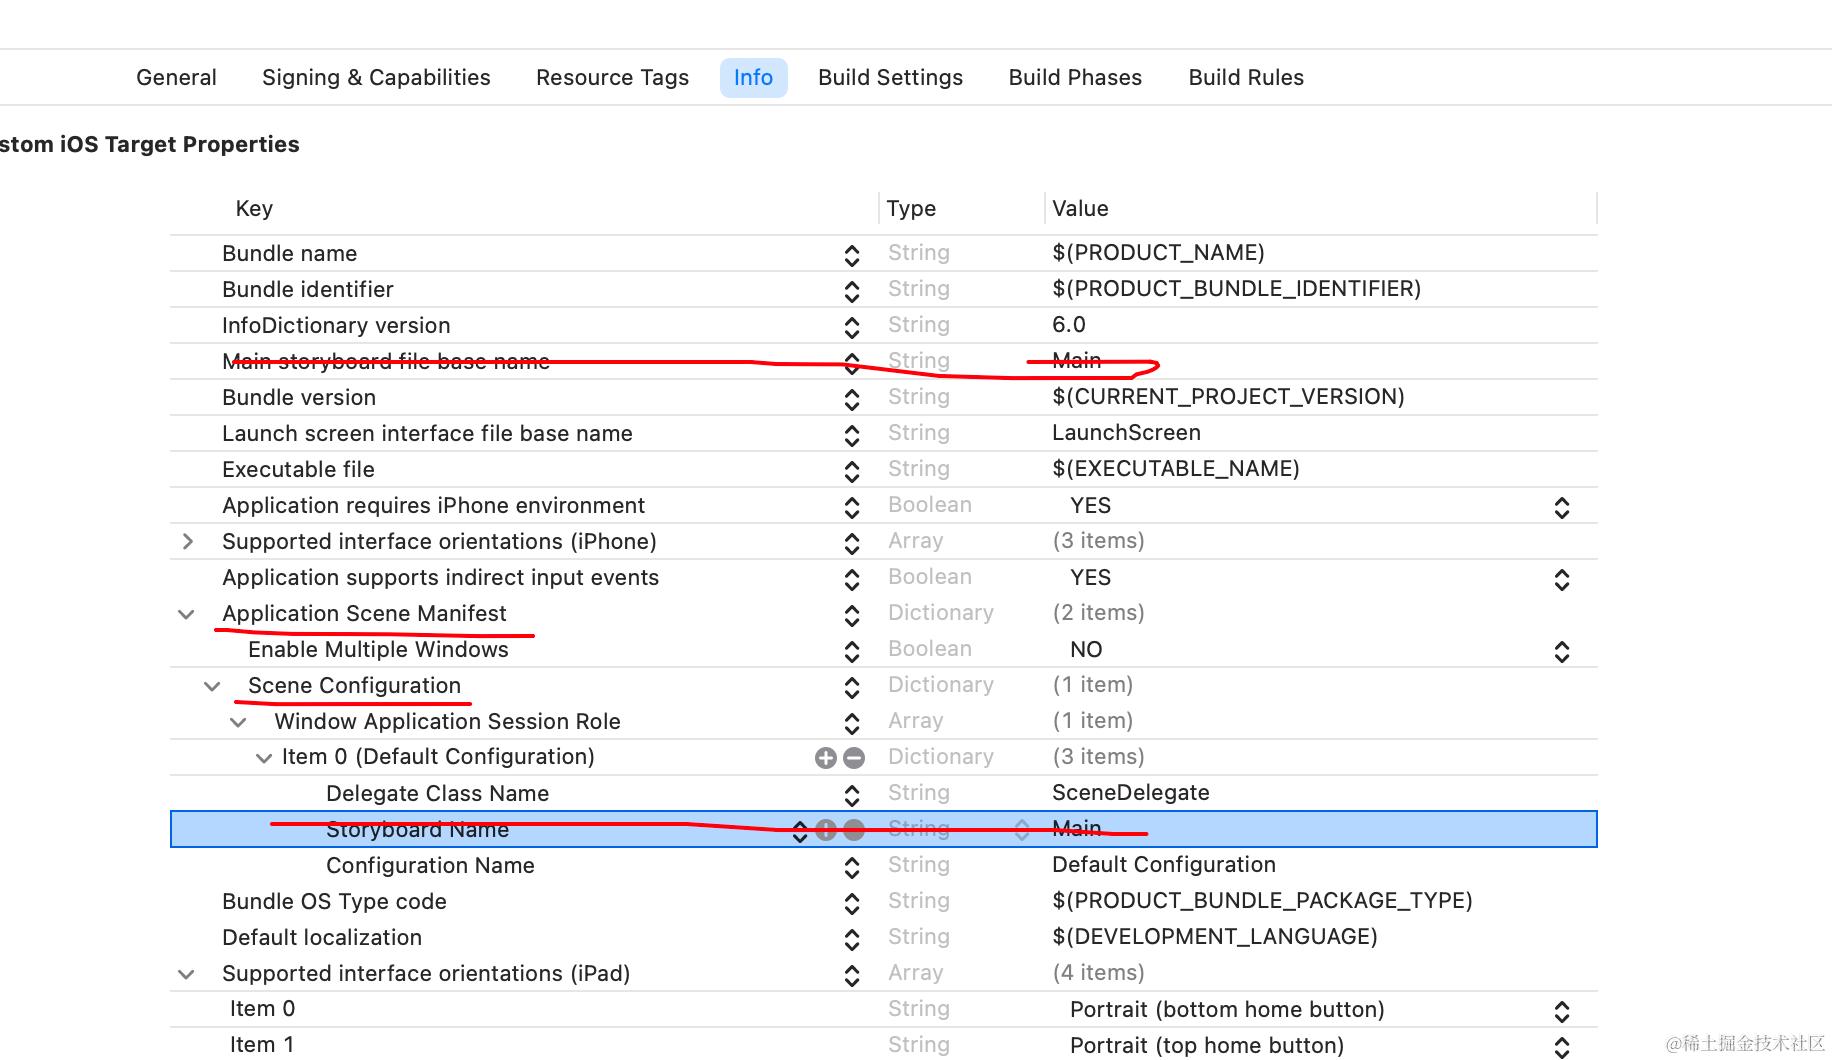
Task: Open the Build Rules tab
Action: coord(1246,78)
